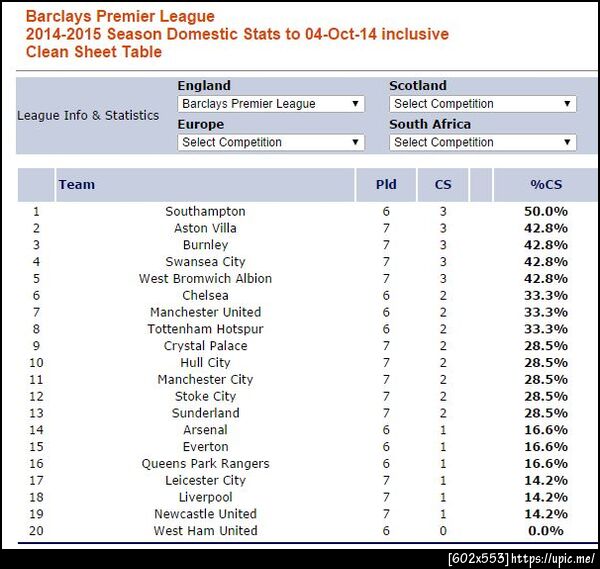Click the Team column header
The width and height of the screenshot is (600, 569).
coord(77,184)
